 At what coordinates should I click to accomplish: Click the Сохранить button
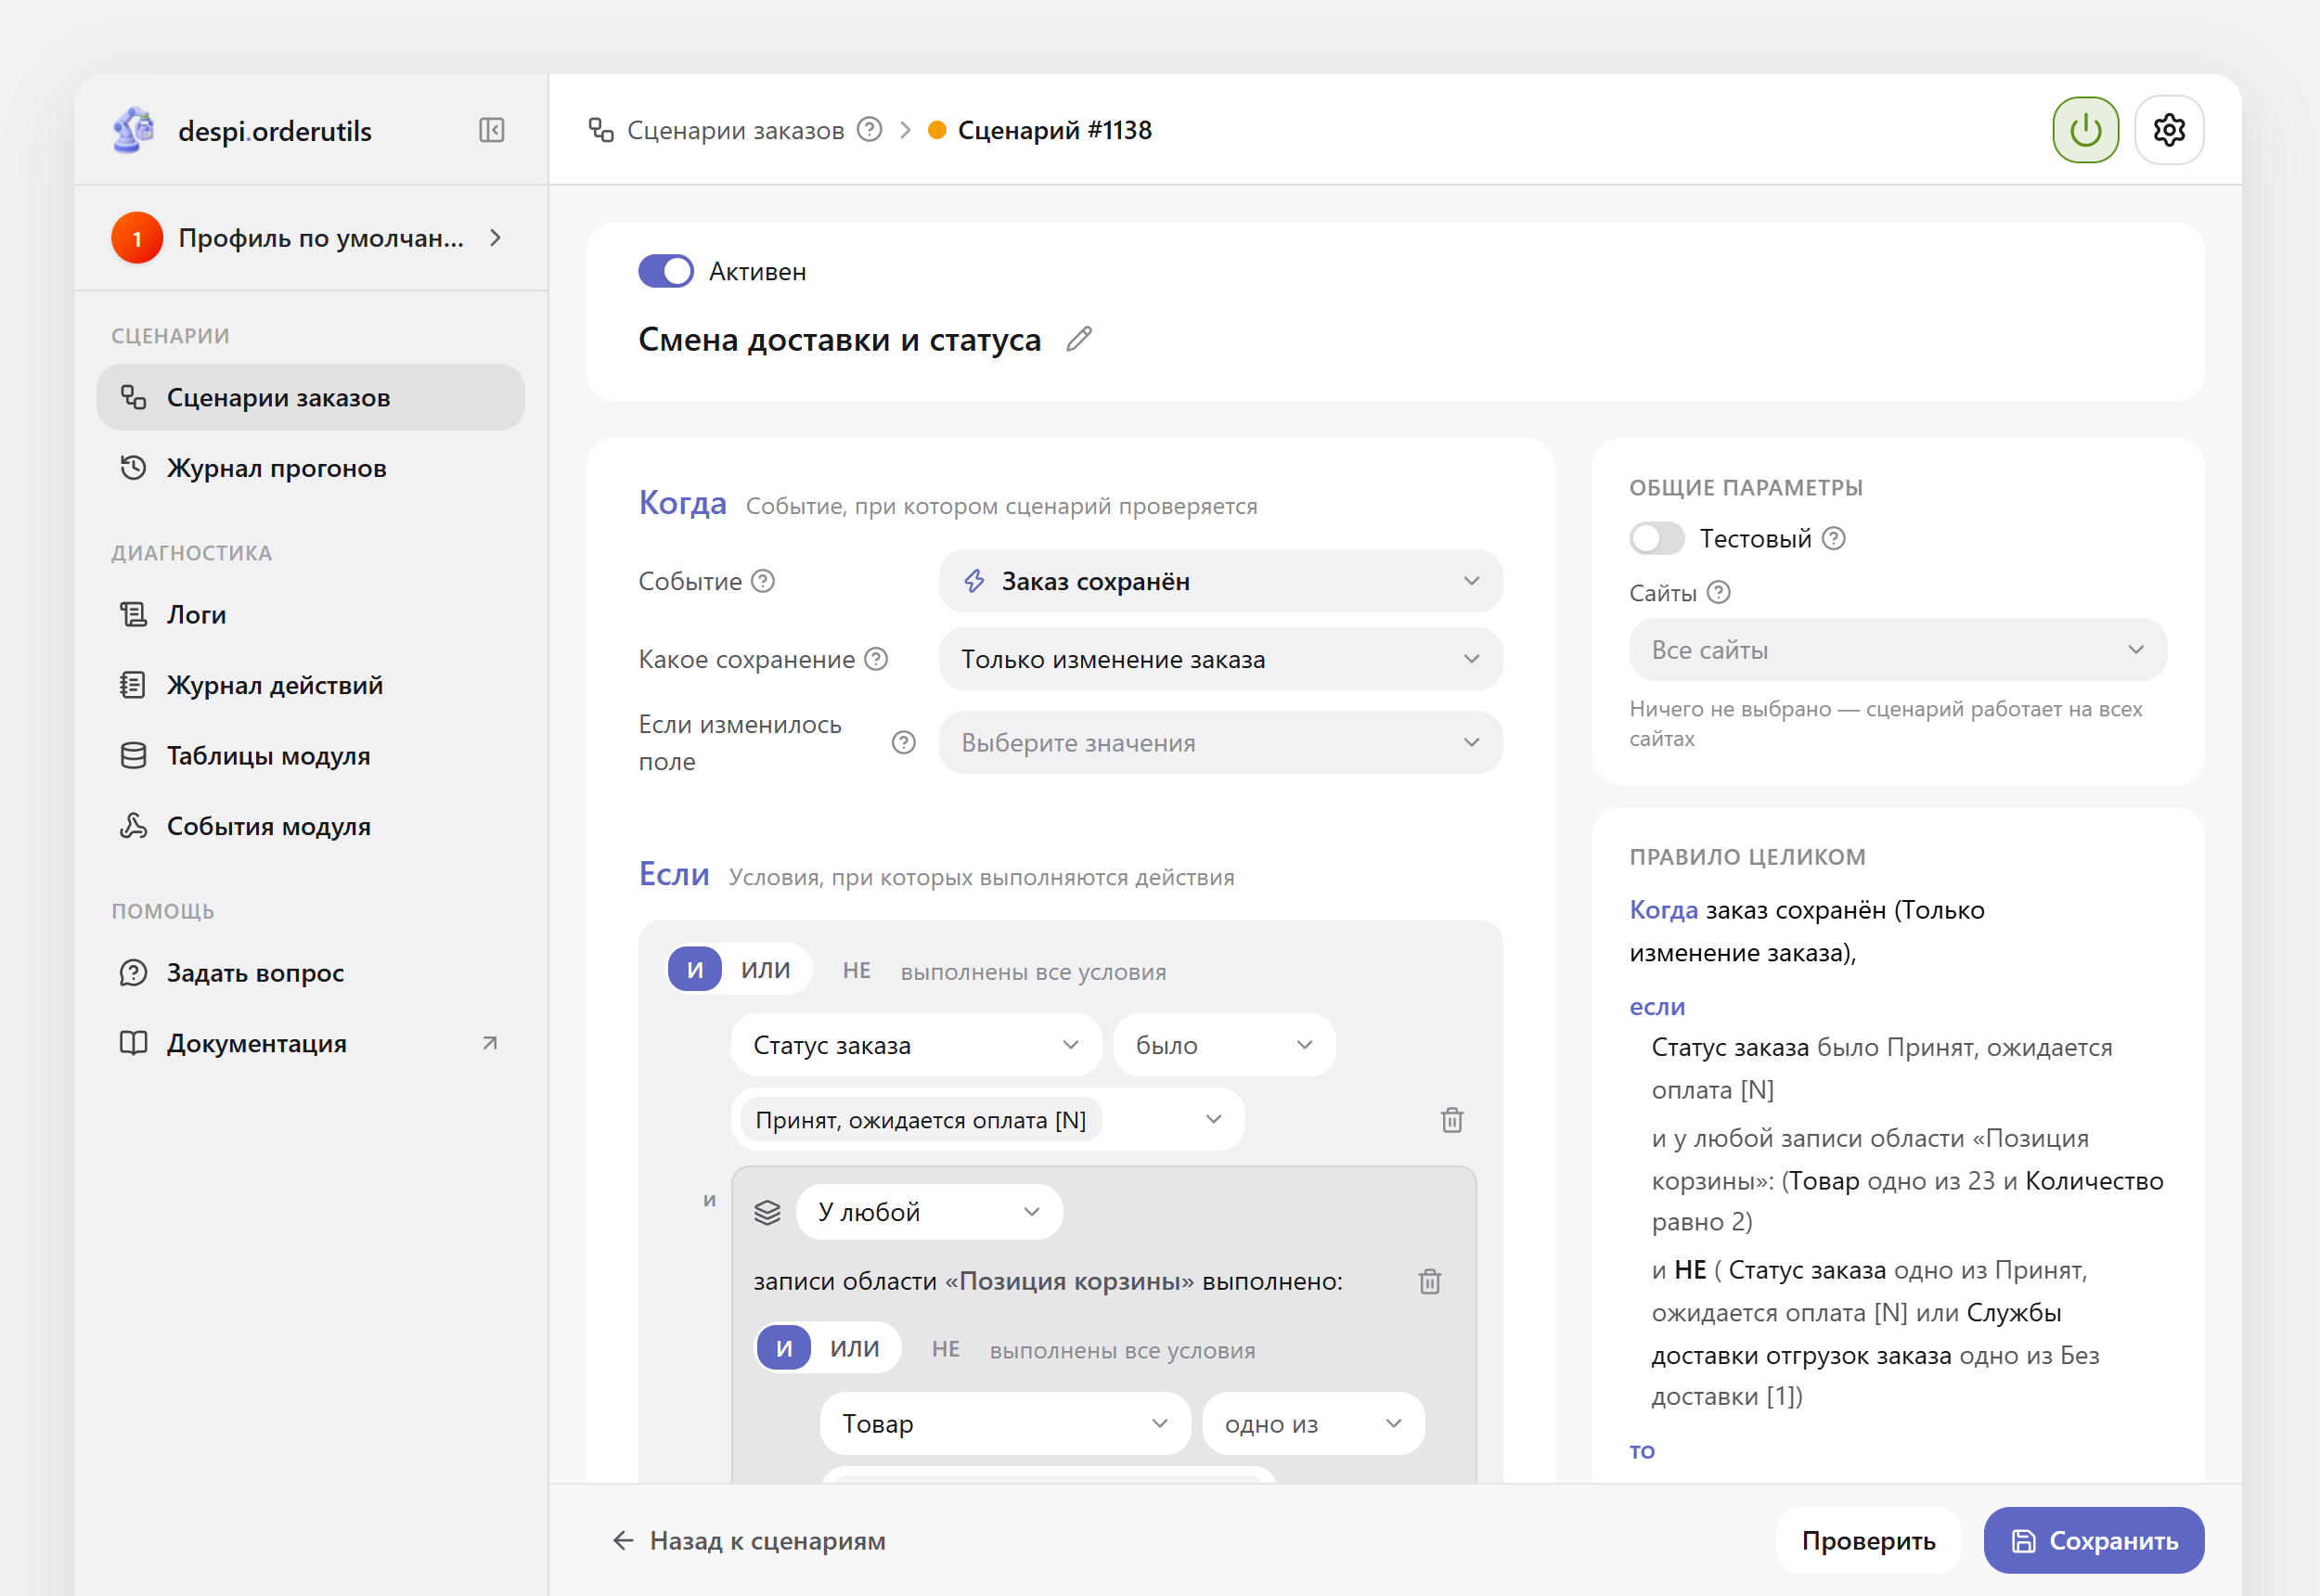point(2094,1540)
